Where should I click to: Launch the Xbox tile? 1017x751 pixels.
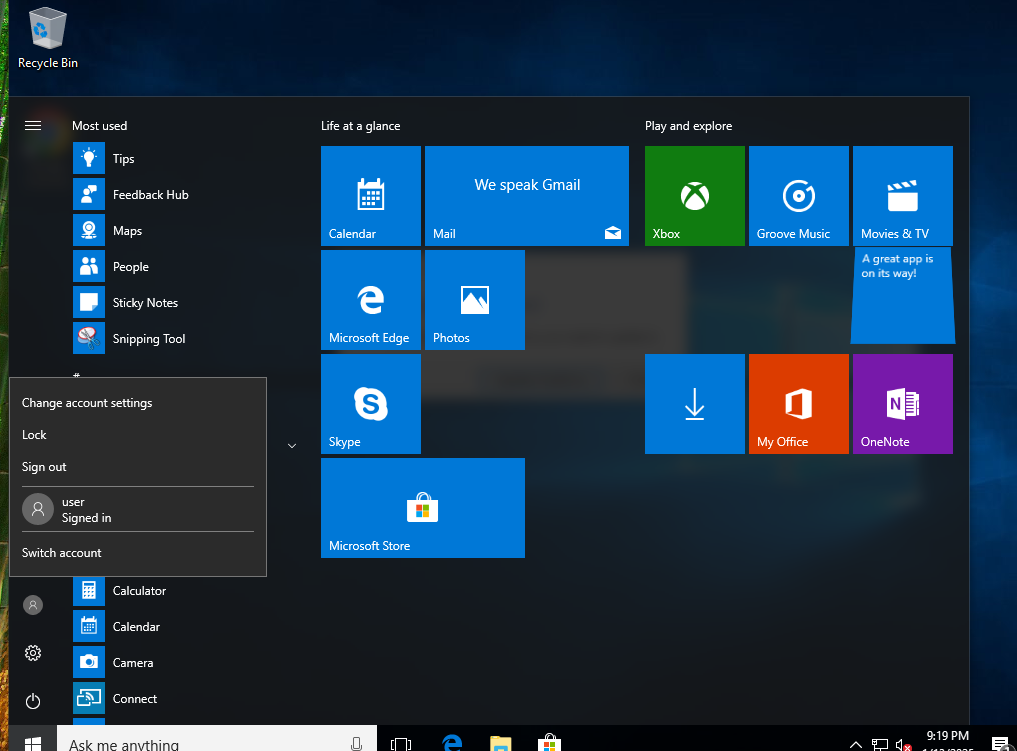(x=695, y=196)
